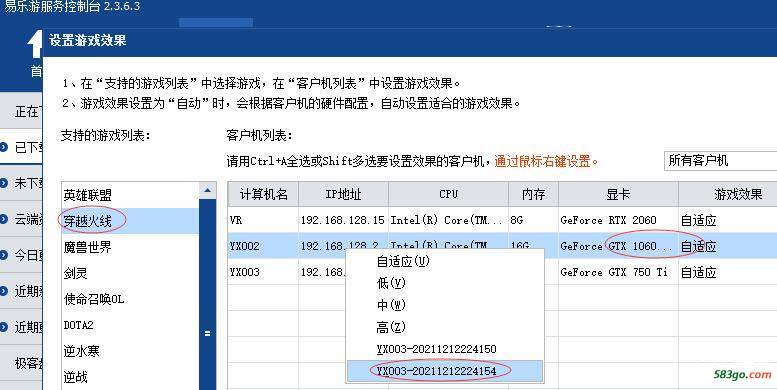The height and width of the screenshot is (390, 777).
Task: Sort by 计算机名 column header
Action: 263,194
